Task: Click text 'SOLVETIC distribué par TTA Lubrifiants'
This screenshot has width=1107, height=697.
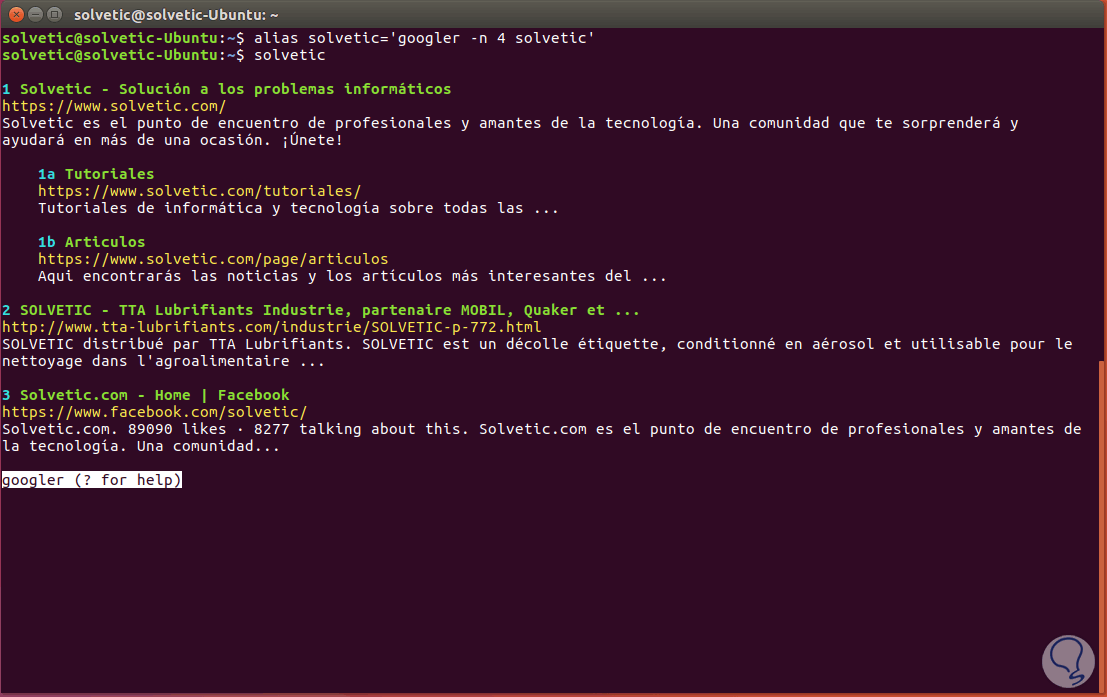Action: [x=176, y=344]
